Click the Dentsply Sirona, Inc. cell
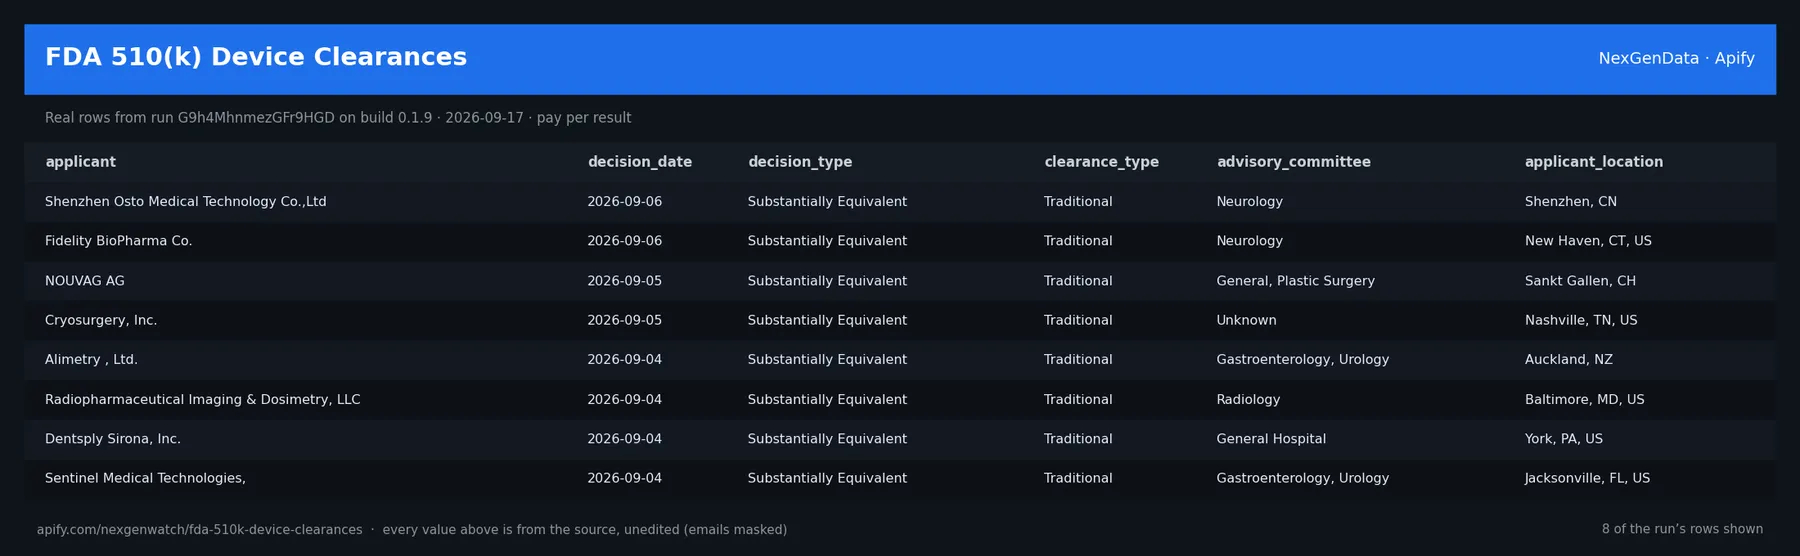Viewport: 1800px width, 556px height. [x=113, y=439]
